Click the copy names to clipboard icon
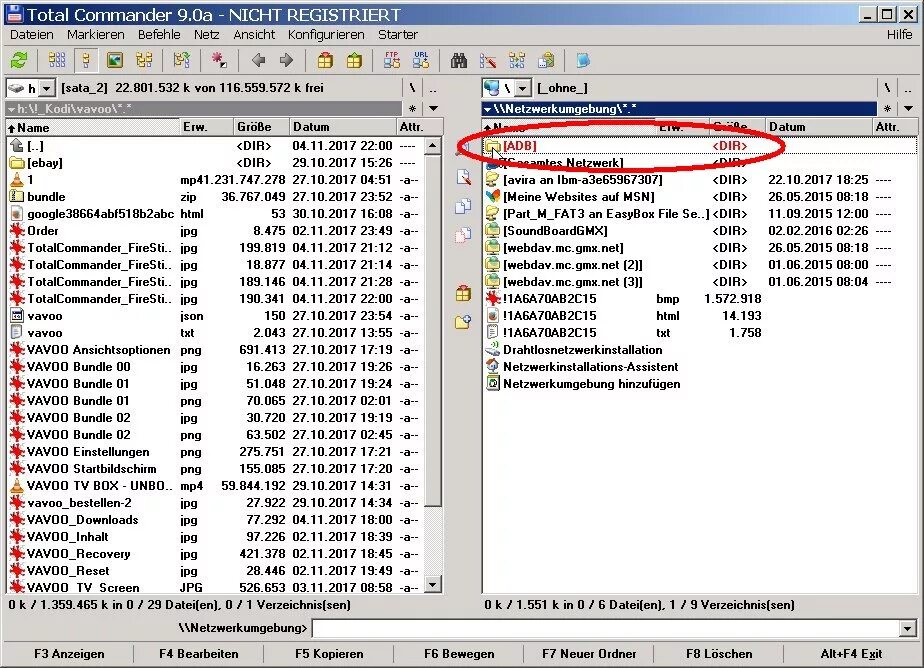 click(546, 60)
